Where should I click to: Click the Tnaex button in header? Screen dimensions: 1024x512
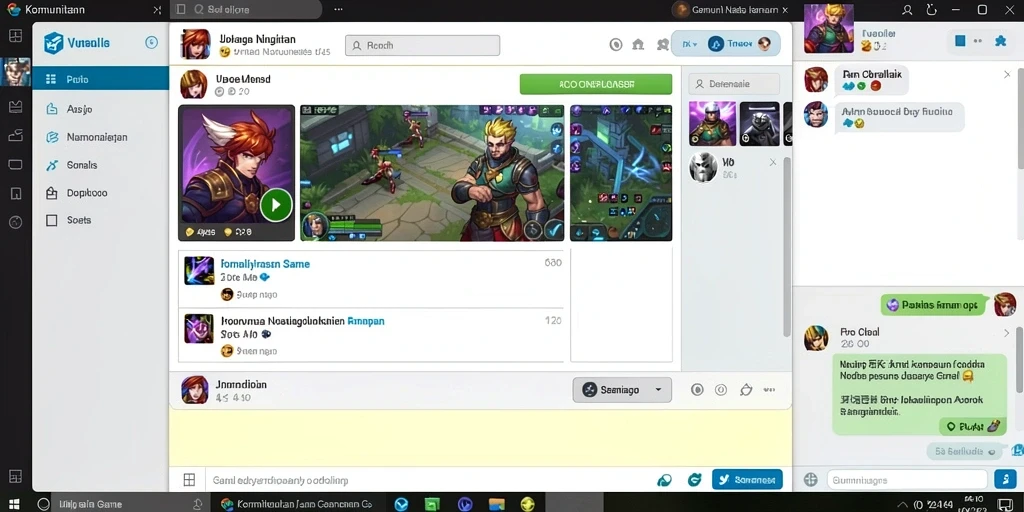click(x=730, y=44)
